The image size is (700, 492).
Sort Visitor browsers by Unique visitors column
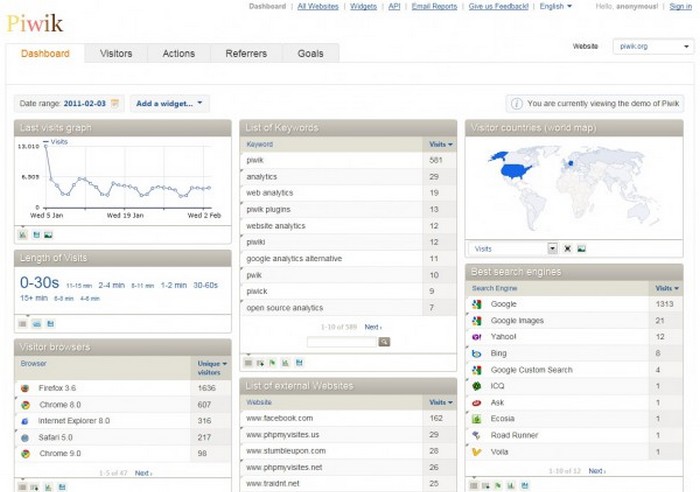[212, 368]
